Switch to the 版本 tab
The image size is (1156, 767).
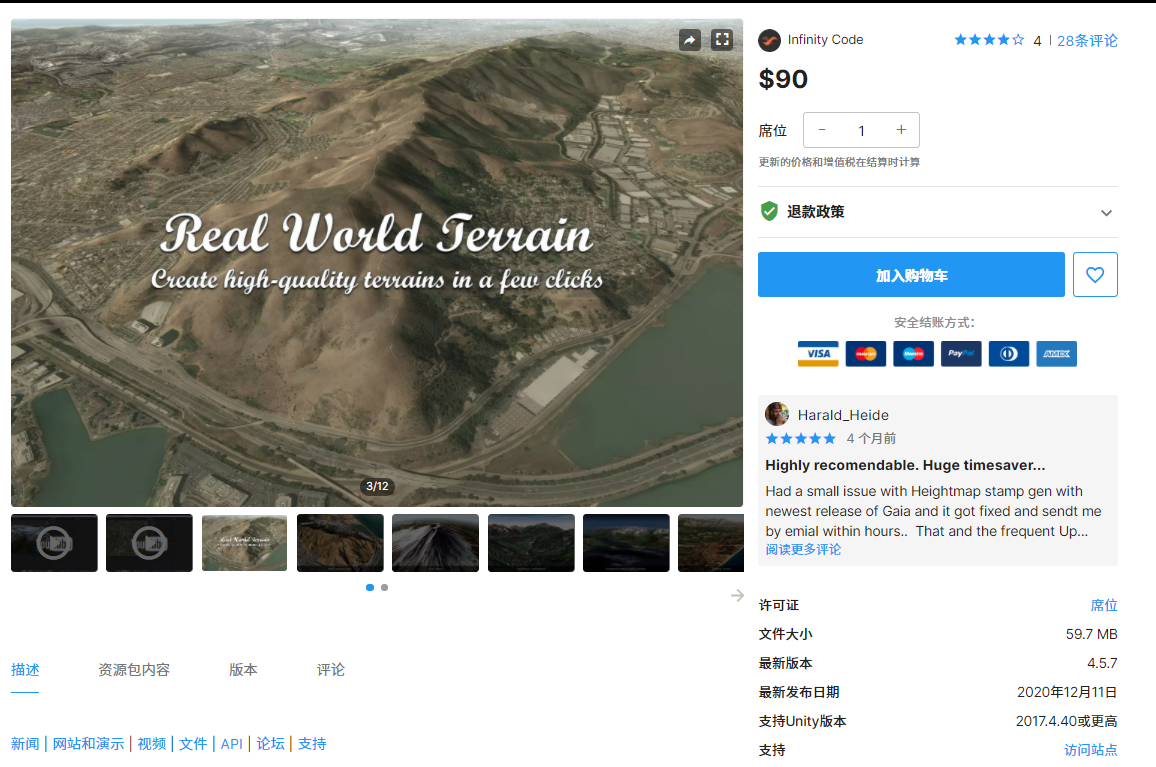point(243,670)
